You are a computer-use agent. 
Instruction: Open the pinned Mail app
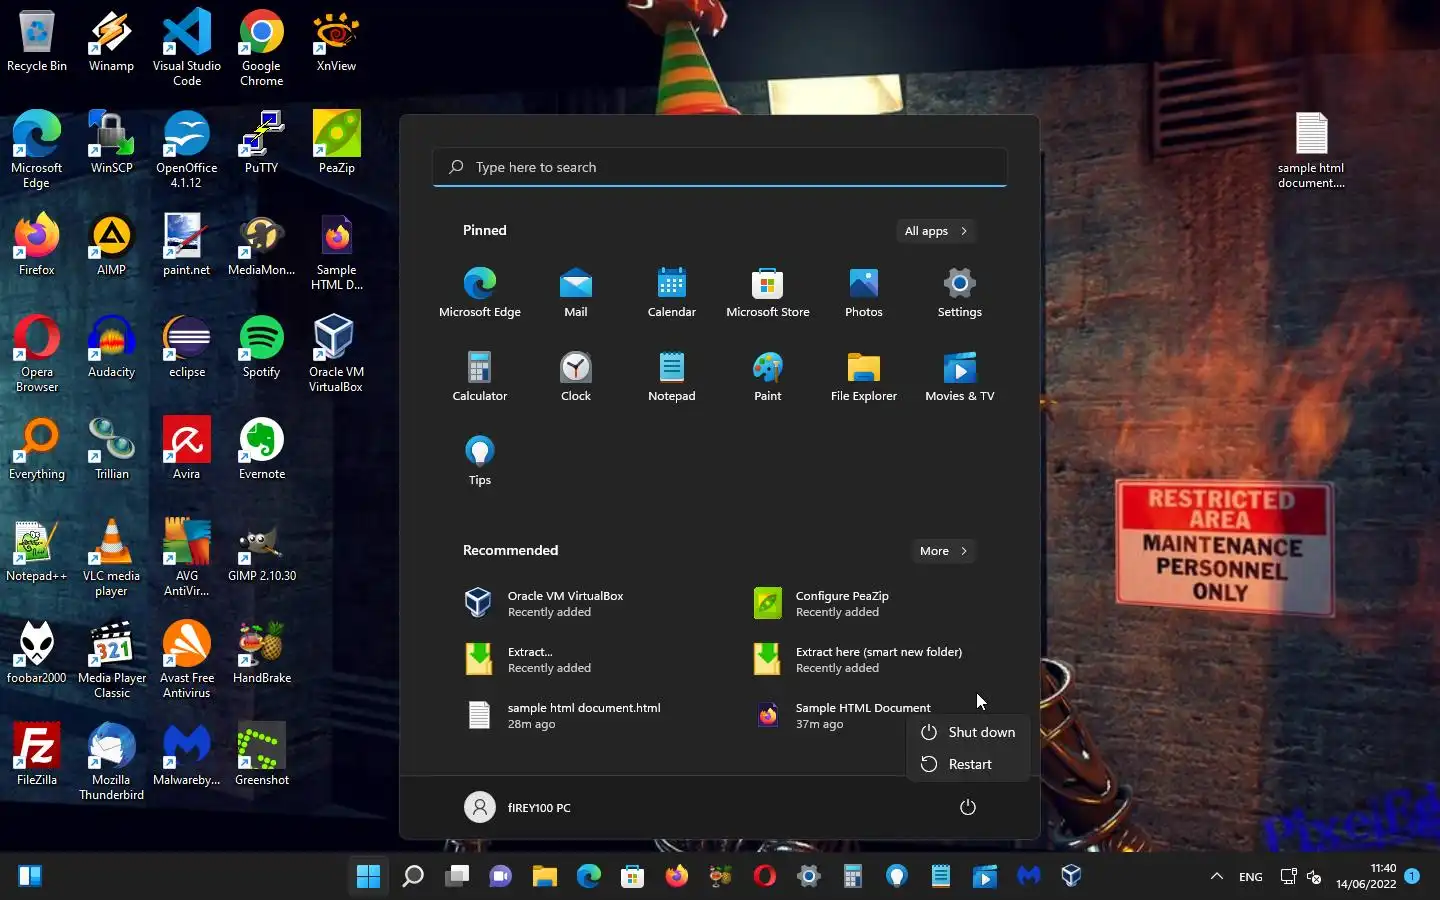click(x=576, y=293)
